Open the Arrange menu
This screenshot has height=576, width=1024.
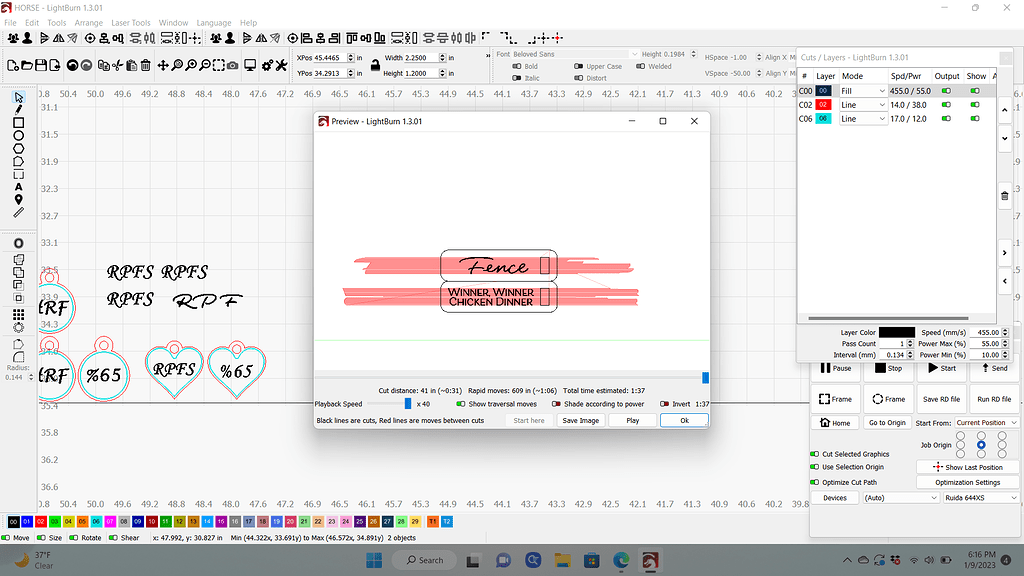(88, 22)
